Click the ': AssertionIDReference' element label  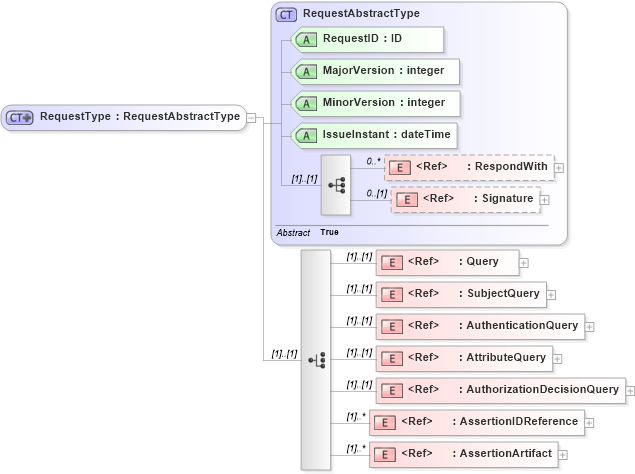[x=515, y=421]
